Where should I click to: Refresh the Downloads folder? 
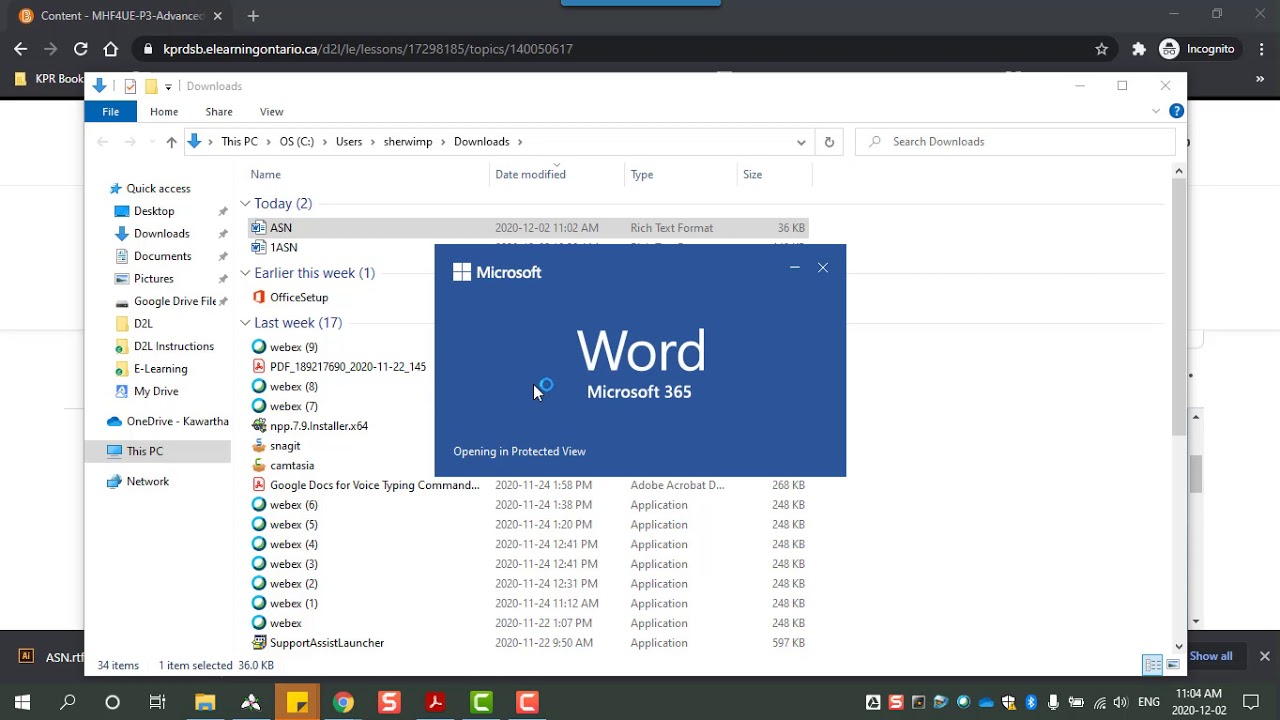829,142
